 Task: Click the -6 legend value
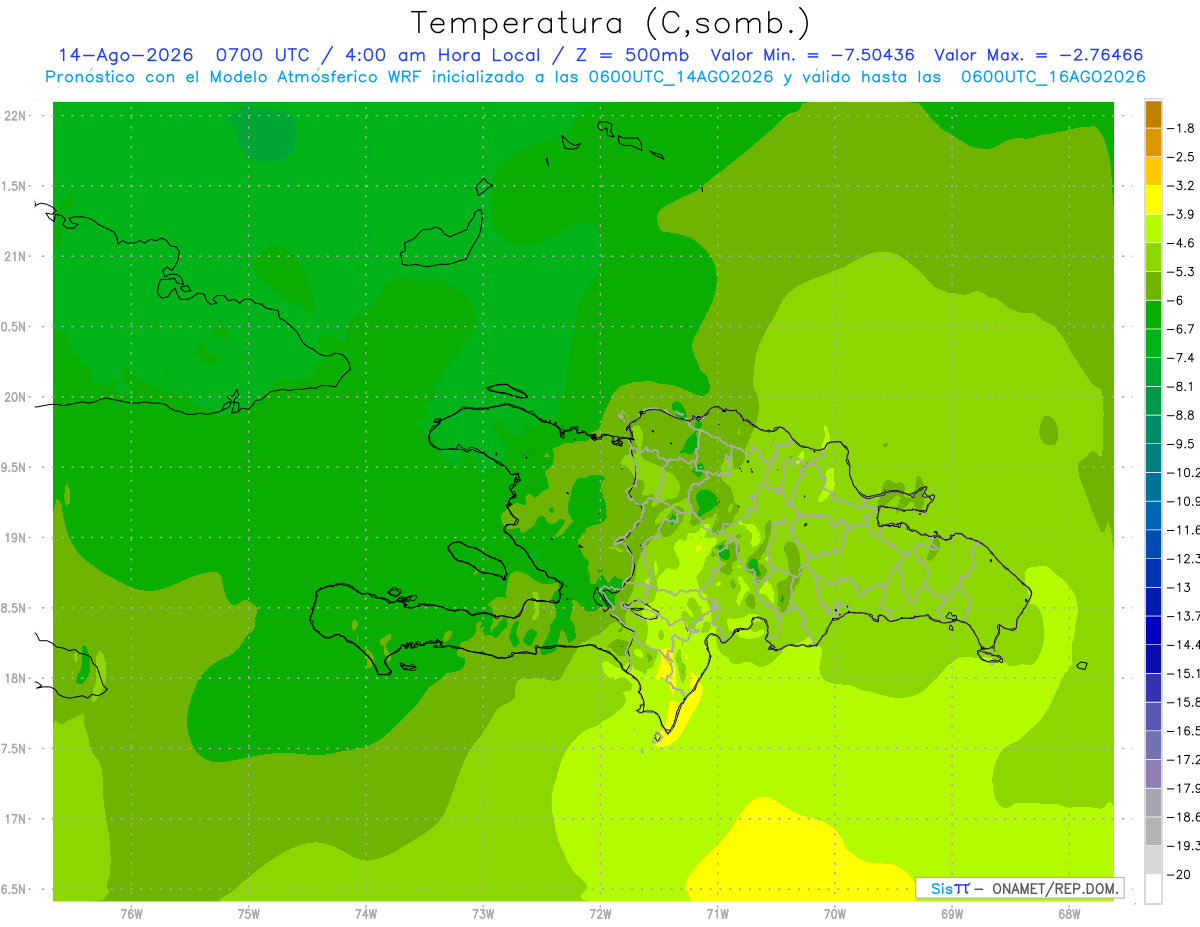pos(1176,300)
